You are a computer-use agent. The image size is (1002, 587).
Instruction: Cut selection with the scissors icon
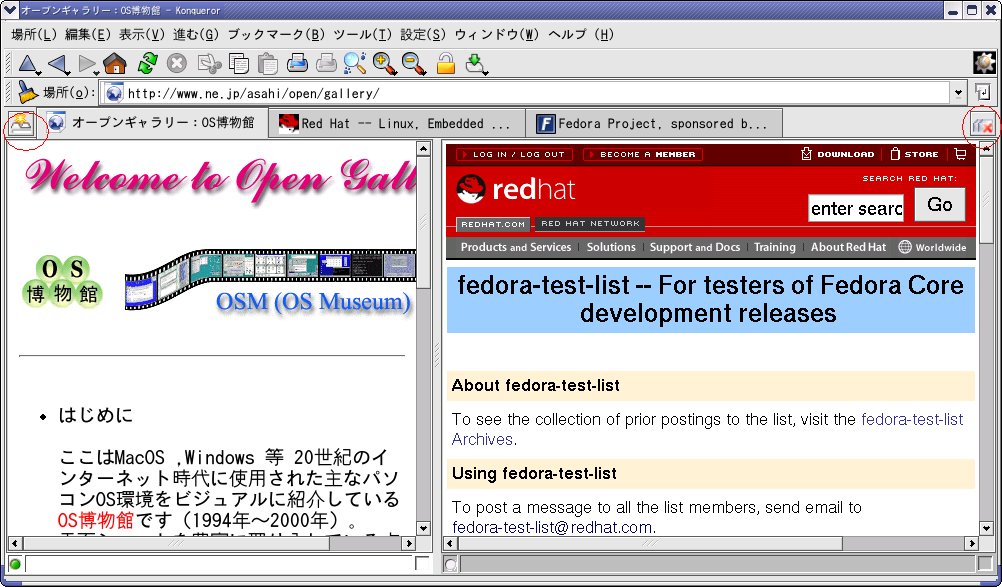click(x=209, y=63)
